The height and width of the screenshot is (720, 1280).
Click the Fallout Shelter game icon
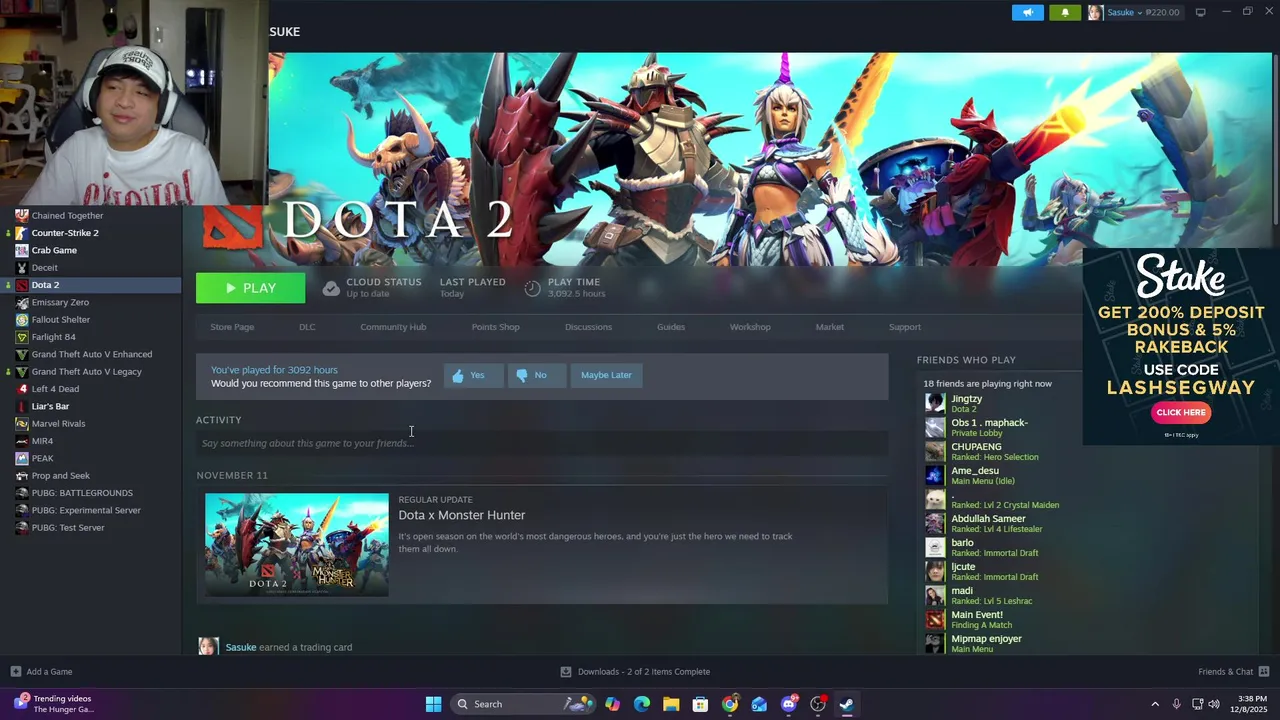point(22,320)
